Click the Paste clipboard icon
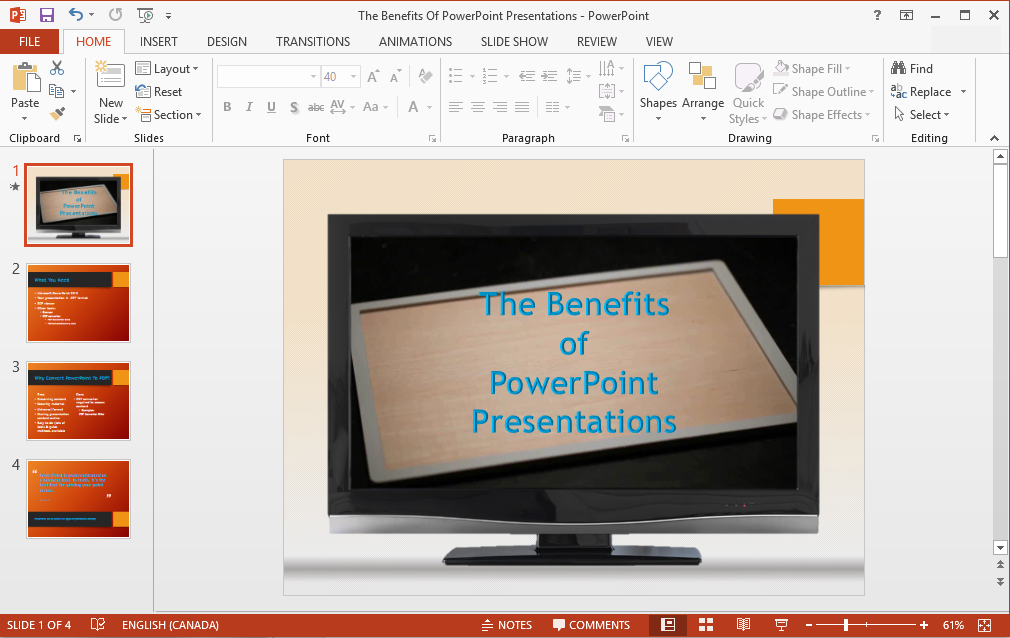1010x638 pixels. point(25,77)
